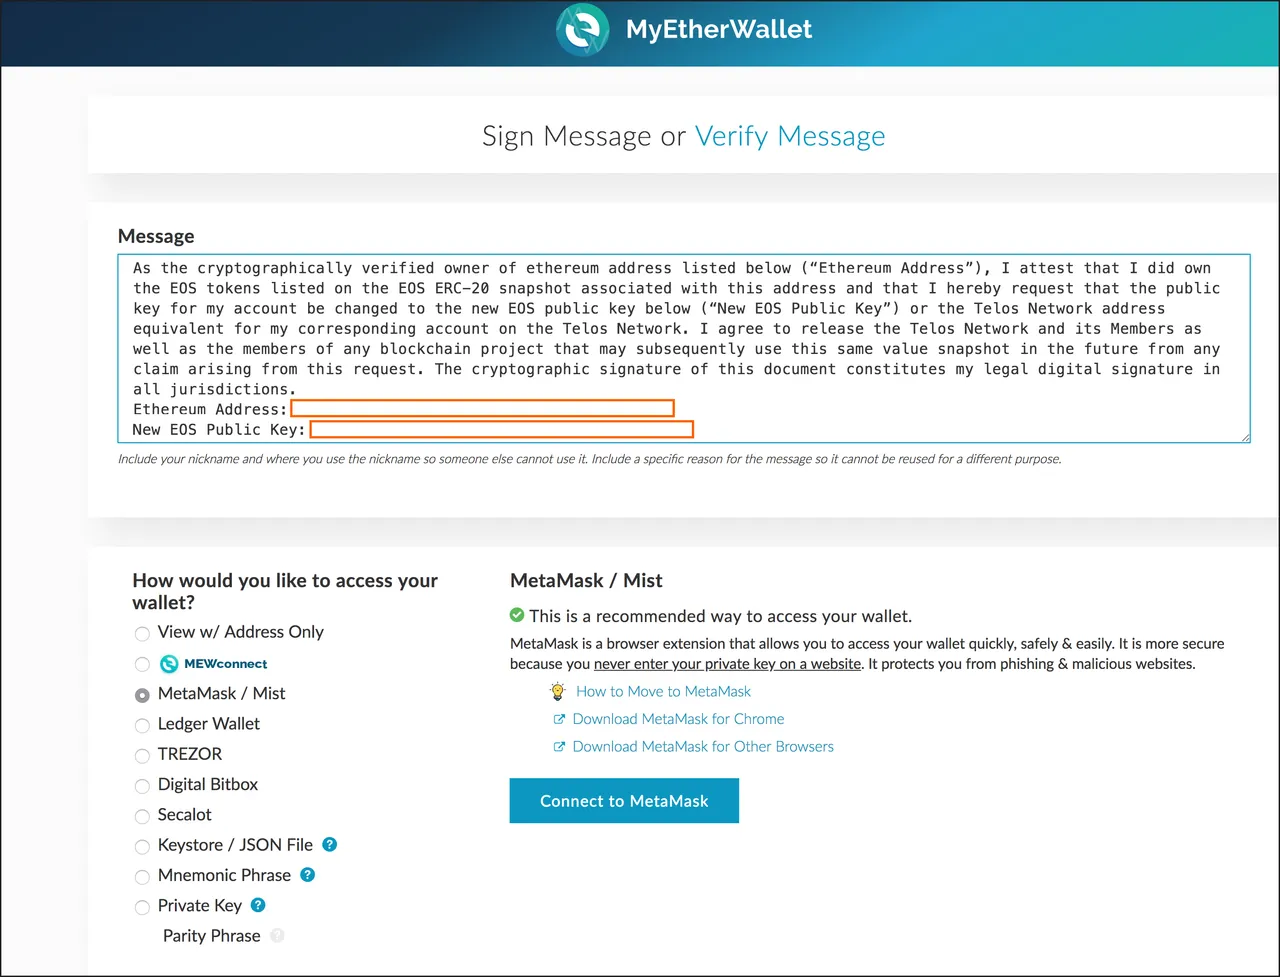Select View w/ Address Only option
The image size is (1280, 977).
tap(142, 633)
